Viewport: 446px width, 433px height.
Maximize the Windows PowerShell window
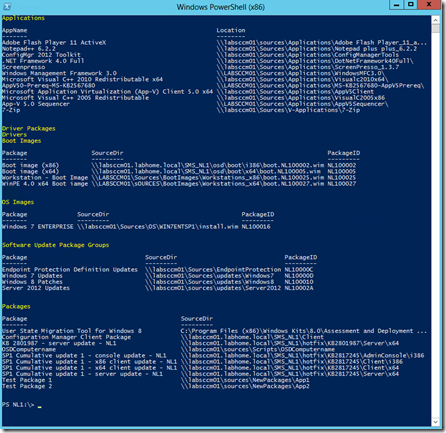coord(411,5)
